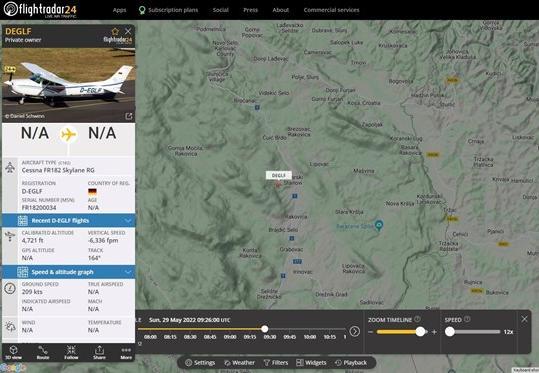
Task: Click the Barjarane Spilje location pin
Action: coord(379,226)
